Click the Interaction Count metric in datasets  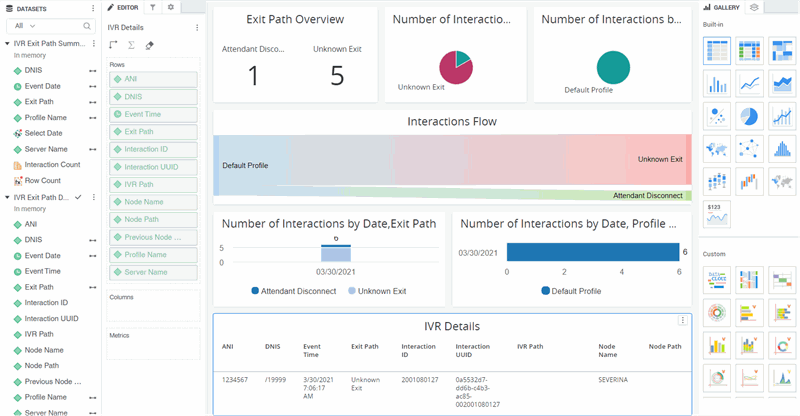(52, 165)
